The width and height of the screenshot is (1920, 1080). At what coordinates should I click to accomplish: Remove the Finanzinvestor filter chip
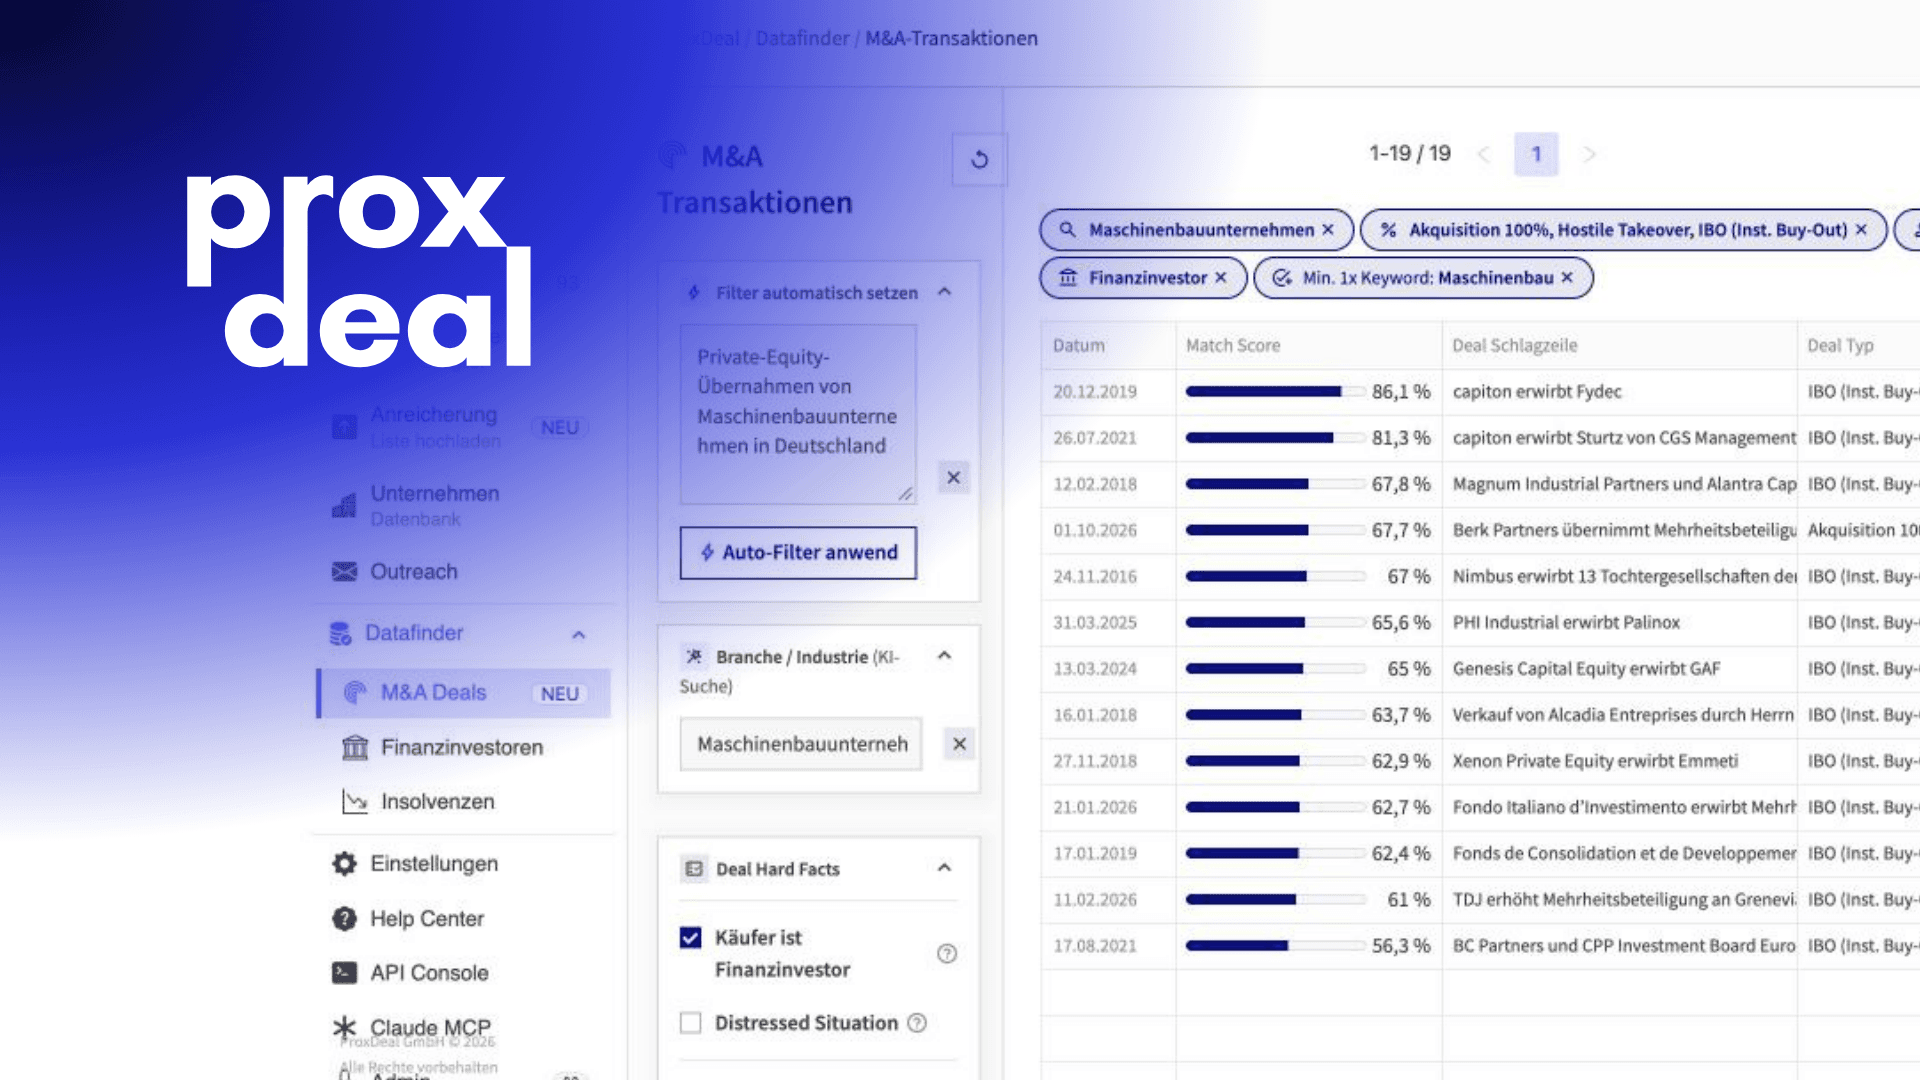pyautogui.click(x=1221, y=278)
